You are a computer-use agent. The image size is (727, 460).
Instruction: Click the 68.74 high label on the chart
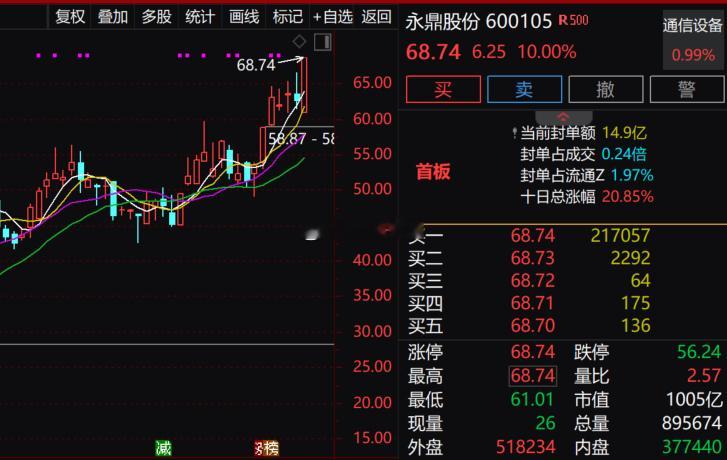coord(256,65)
